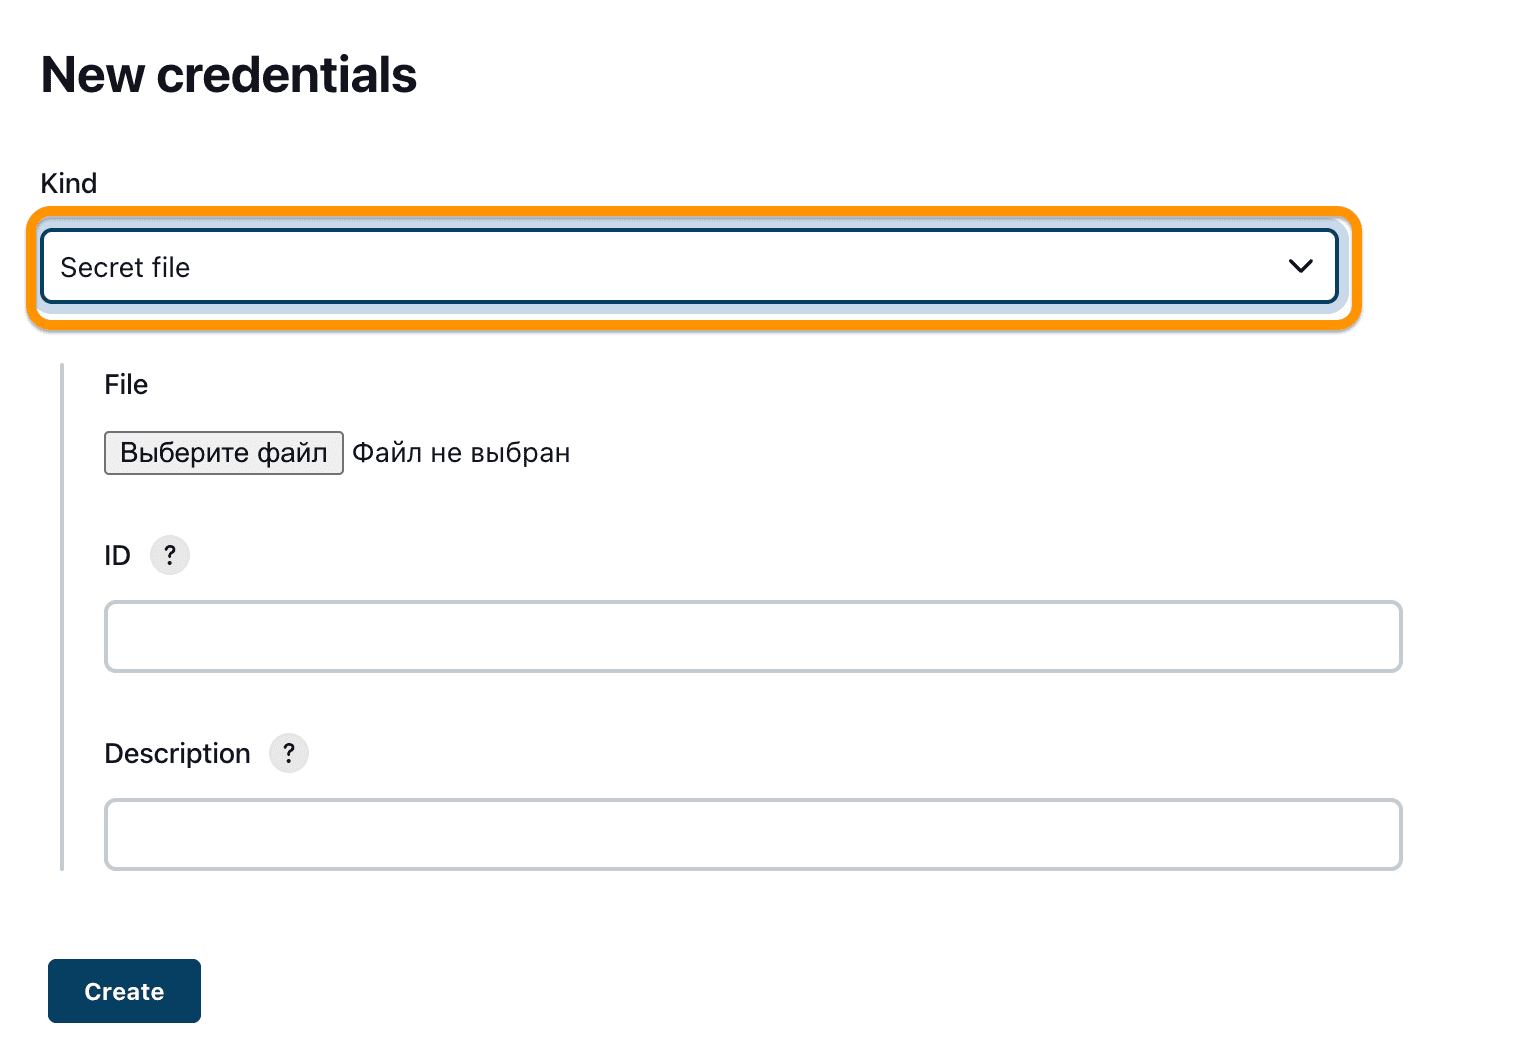
Task: Click the word 'file' in Kind selector
Action: pyautogui.click(x=171, y=268)
